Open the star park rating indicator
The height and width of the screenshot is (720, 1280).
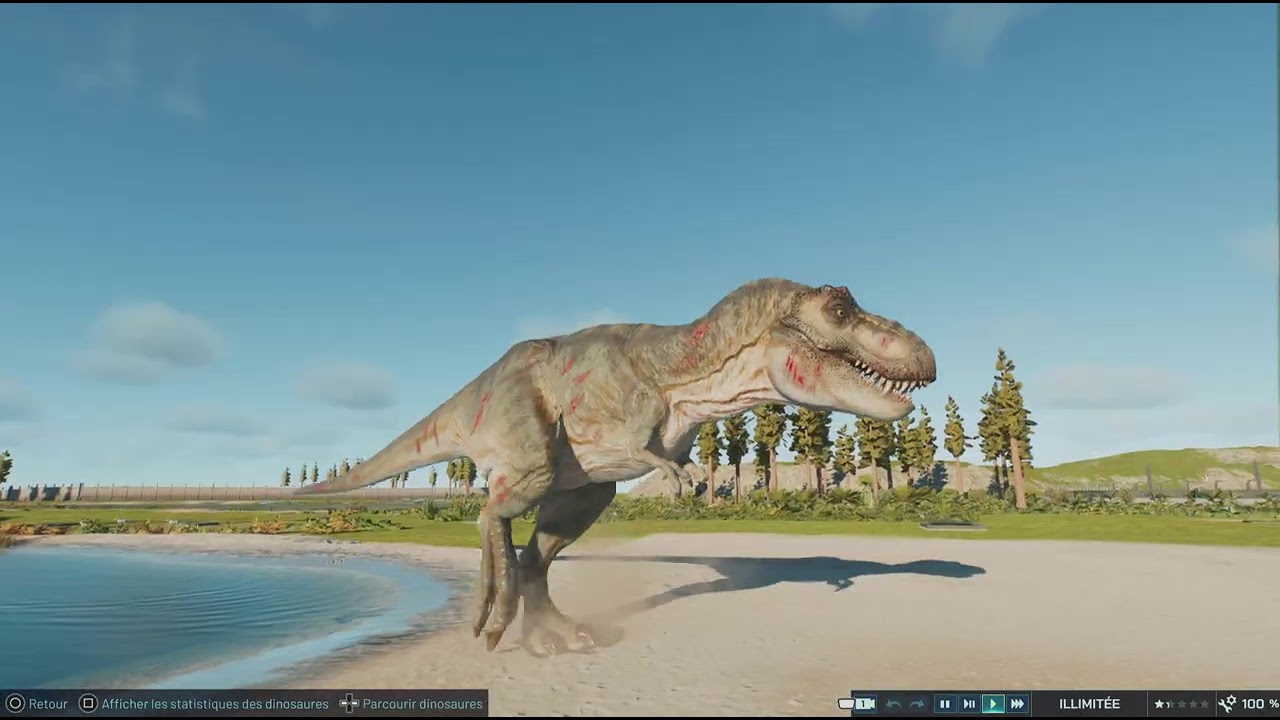click(x=1181, y=704)
